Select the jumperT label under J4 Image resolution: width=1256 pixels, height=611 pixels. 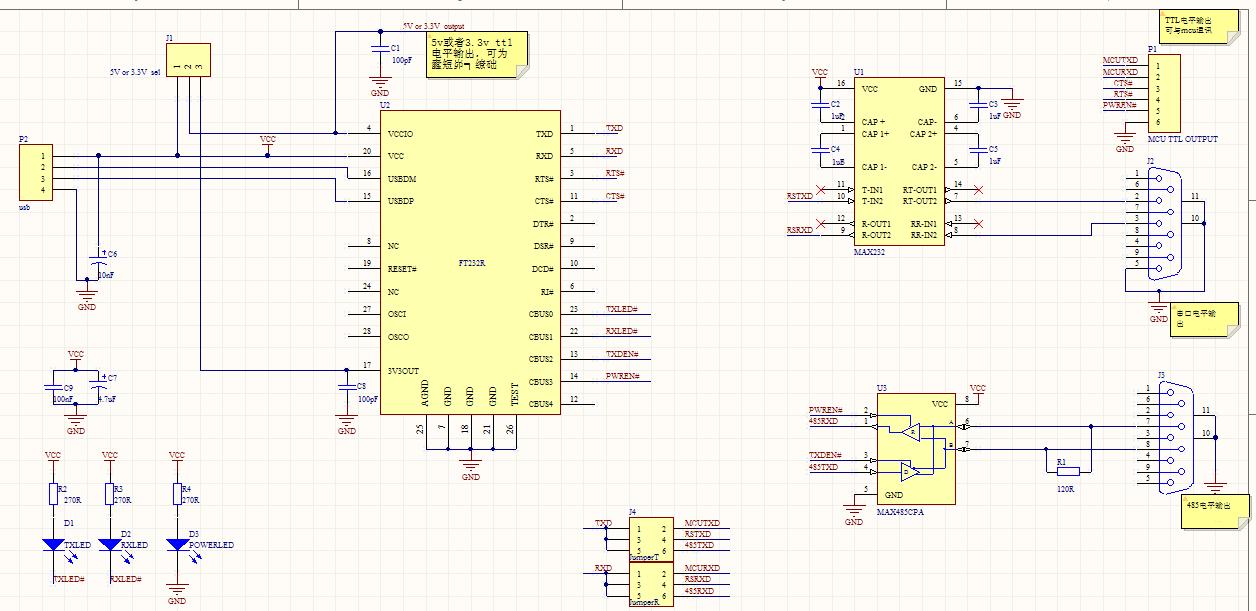pyautogui.click(x=645, y=555)
